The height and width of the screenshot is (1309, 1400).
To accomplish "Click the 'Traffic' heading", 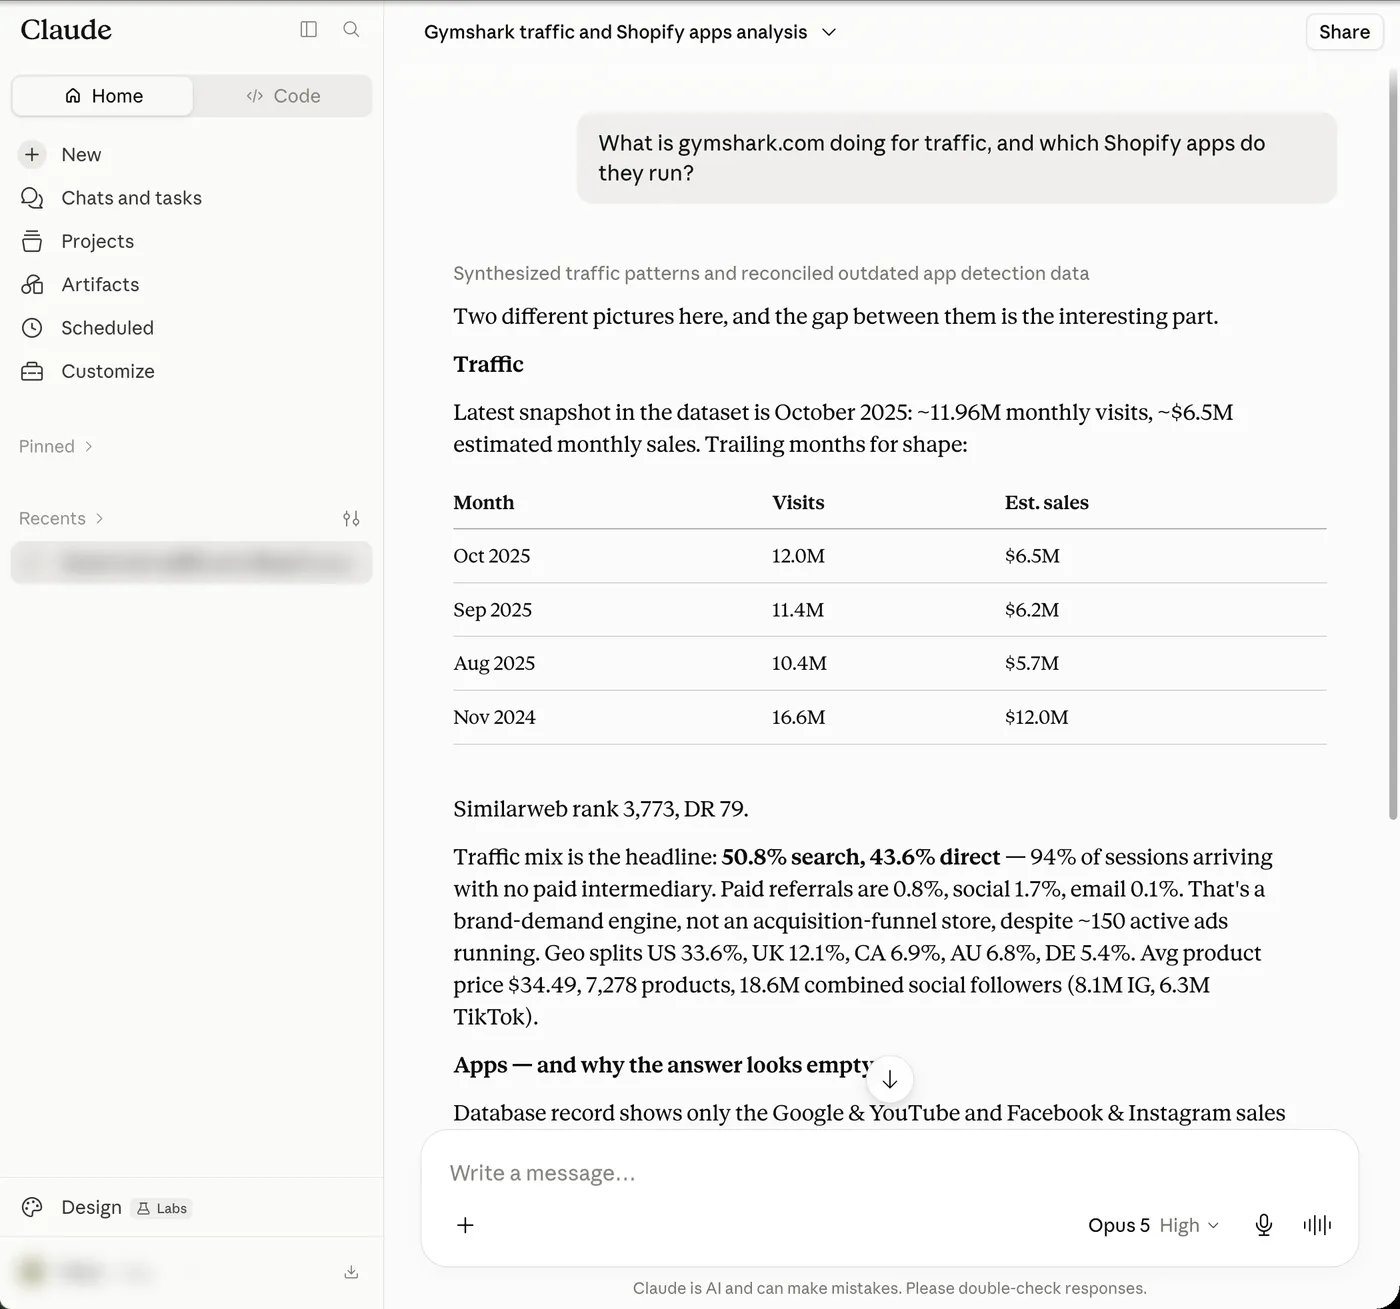I will [x=488, y=364].
